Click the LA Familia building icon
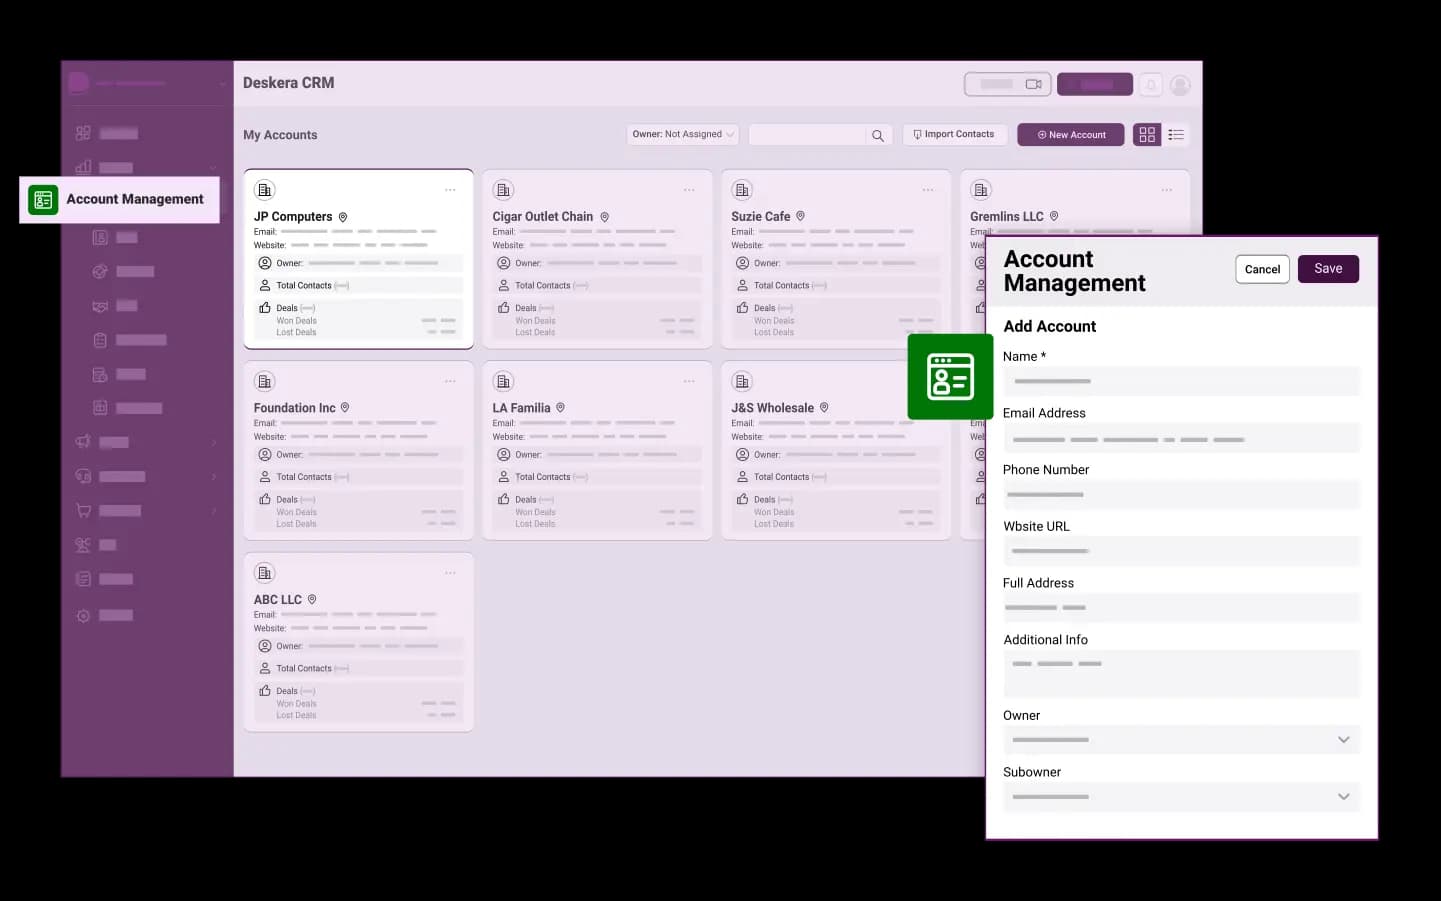Viewport: 1441px width, 901px height. tap(503, 381)
